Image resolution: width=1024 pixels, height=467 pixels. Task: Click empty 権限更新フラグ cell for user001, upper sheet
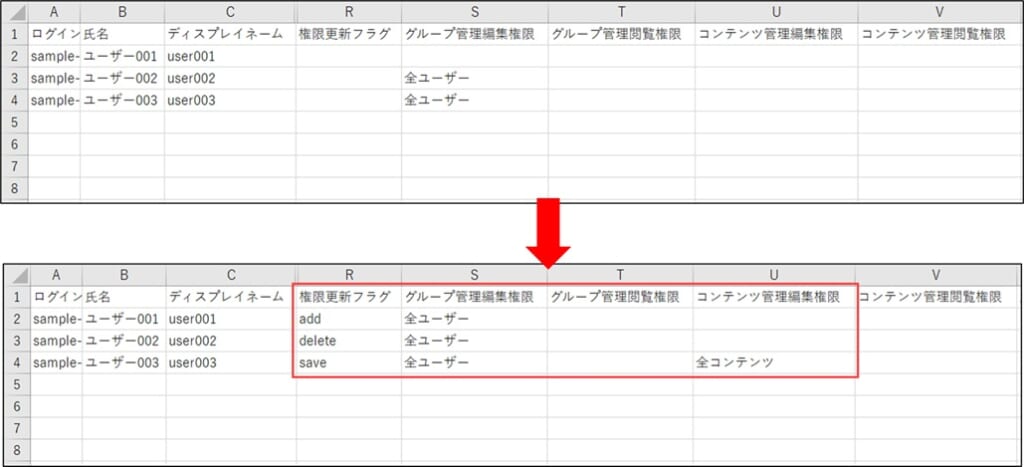(349, 56)
